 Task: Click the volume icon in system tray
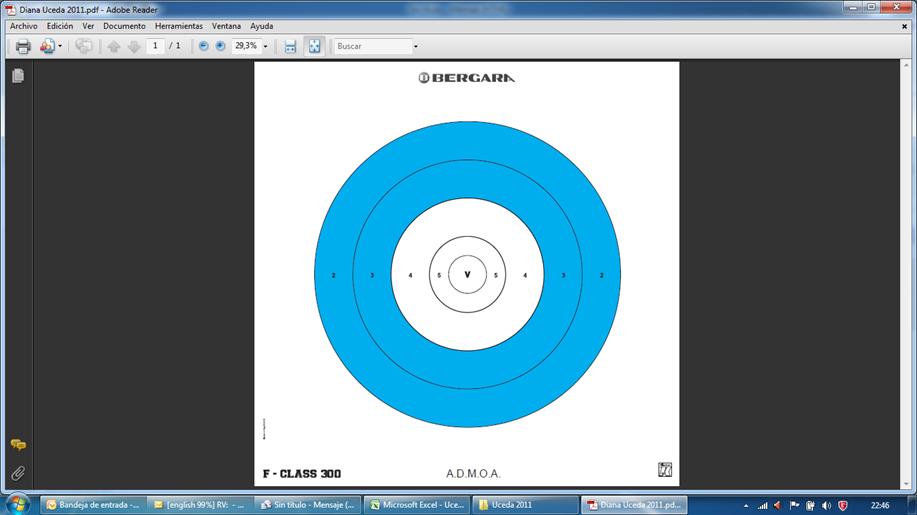(826, 505)
